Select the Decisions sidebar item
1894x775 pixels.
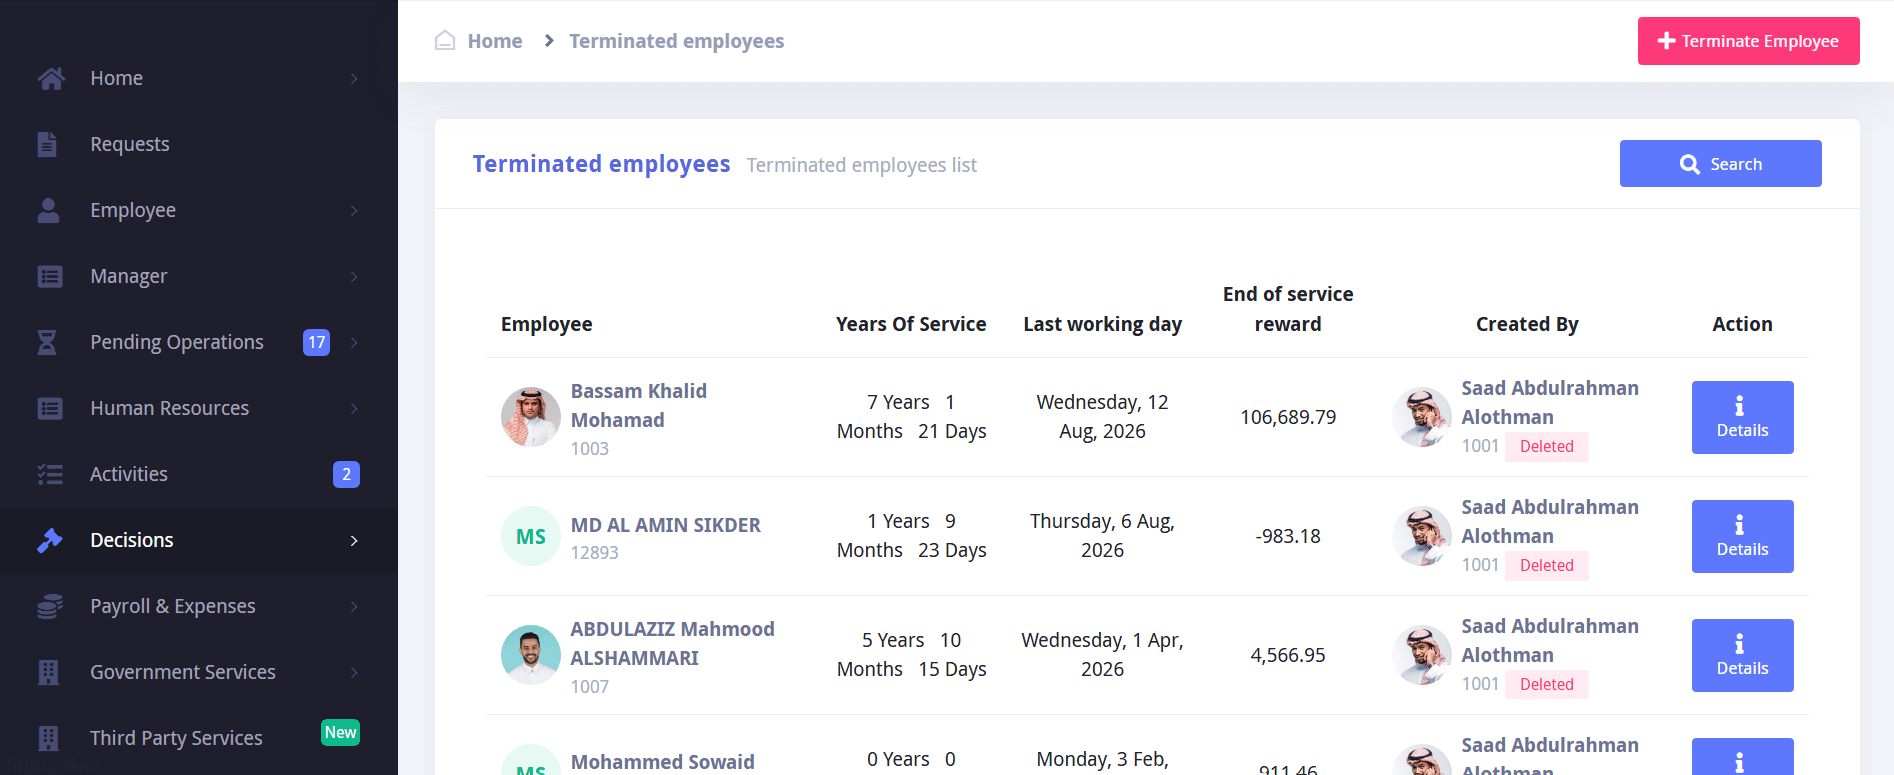(199, 540)
